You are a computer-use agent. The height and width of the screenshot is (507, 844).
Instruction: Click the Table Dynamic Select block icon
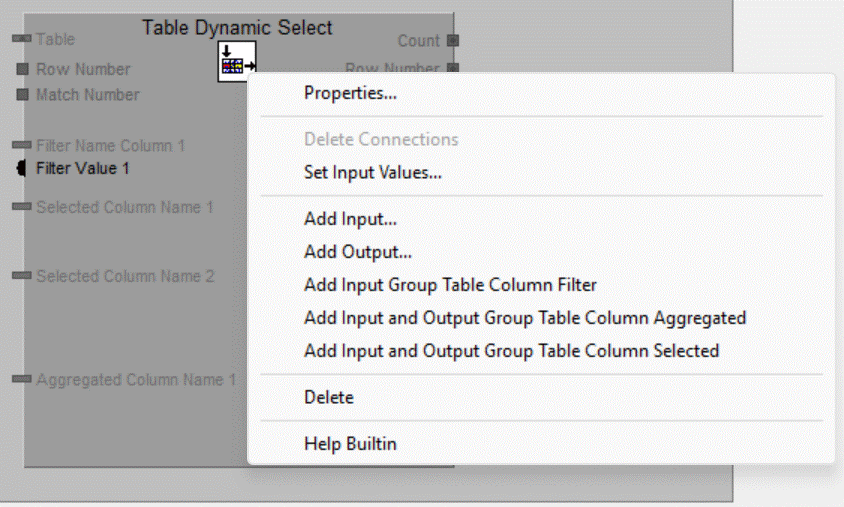pos(237,62)
